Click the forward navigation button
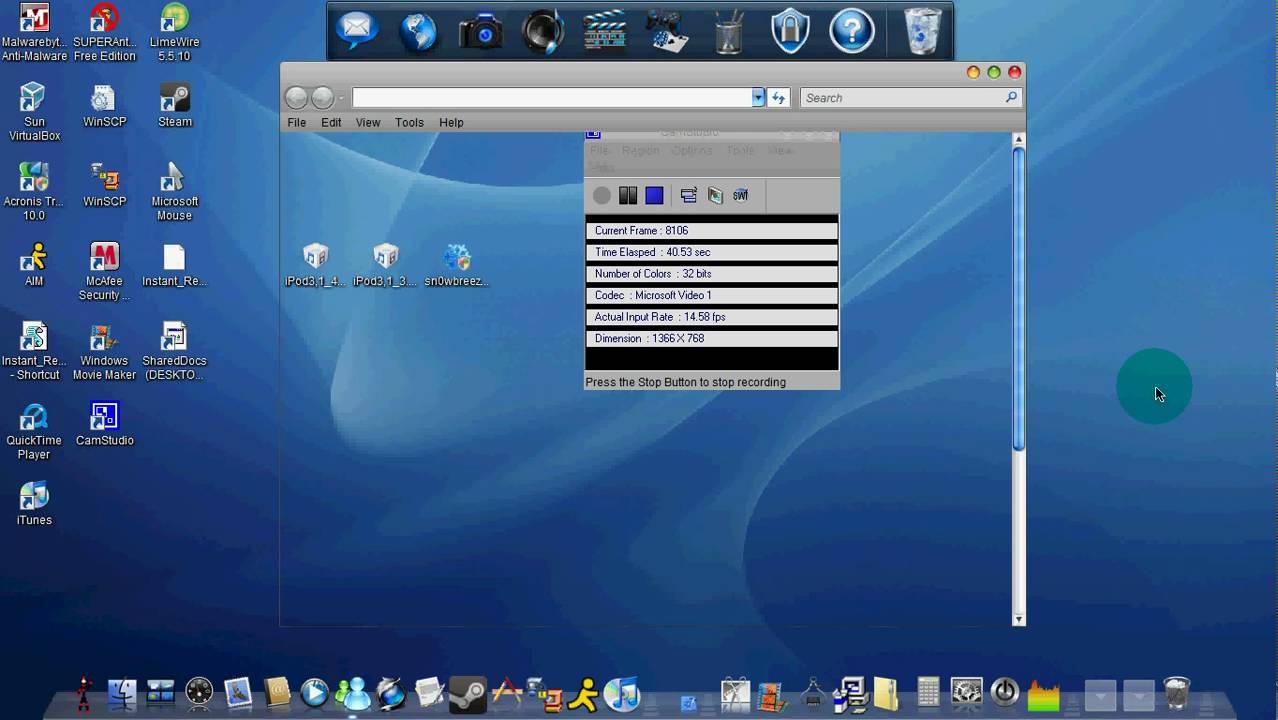Screen dimensions: 1278x720 pyautogui.click(x=322, y=97)
